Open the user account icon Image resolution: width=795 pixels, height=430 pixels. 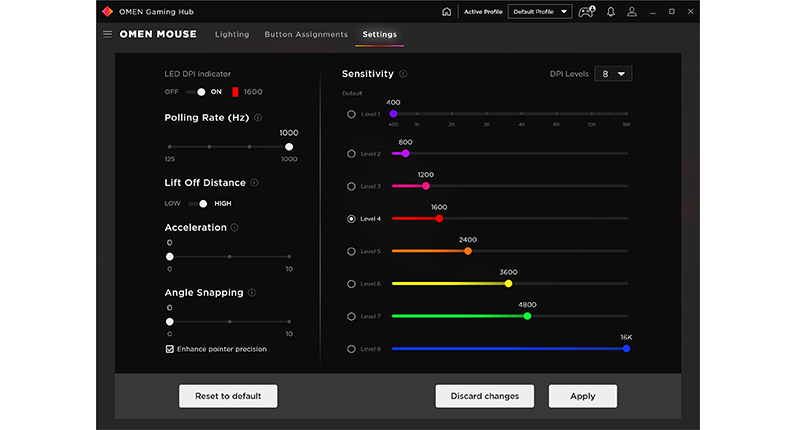[632, 12]
